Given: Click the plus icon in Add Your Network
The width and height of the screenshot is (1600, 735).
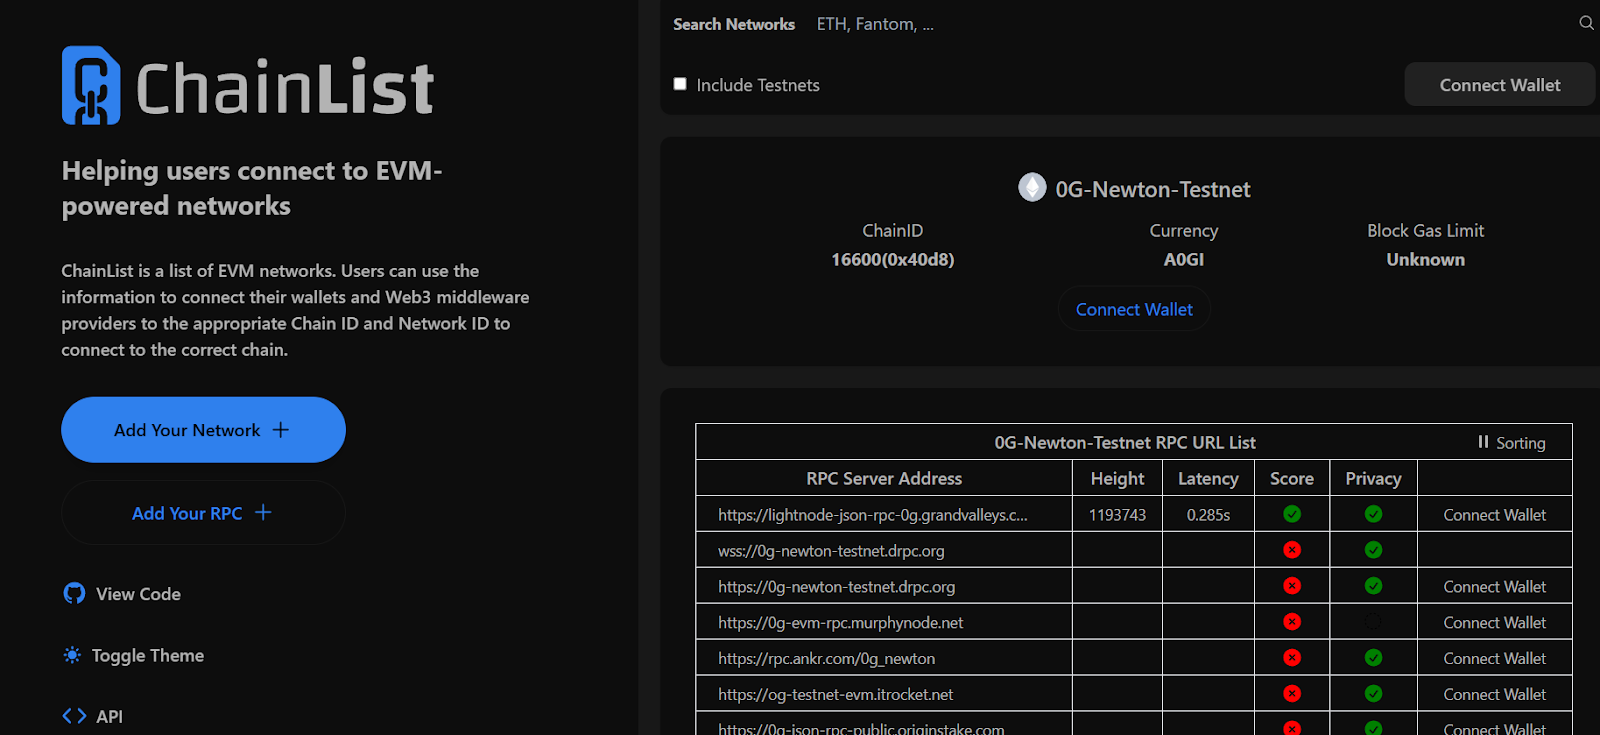Looking at the screenshot, I should coord(281,429).
